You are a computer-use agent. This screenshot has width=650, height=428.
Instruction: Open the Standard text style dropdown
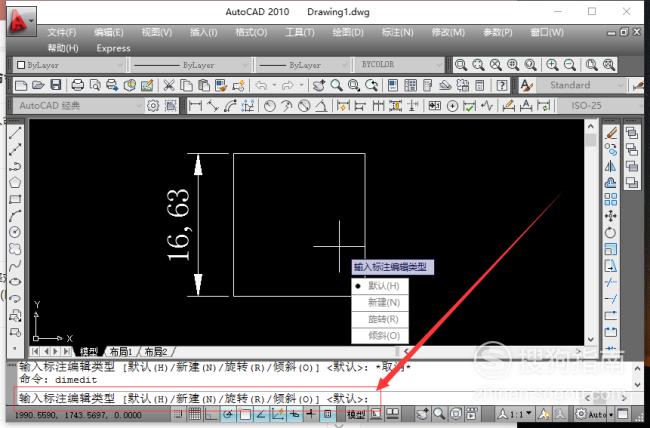coord(581,85)
